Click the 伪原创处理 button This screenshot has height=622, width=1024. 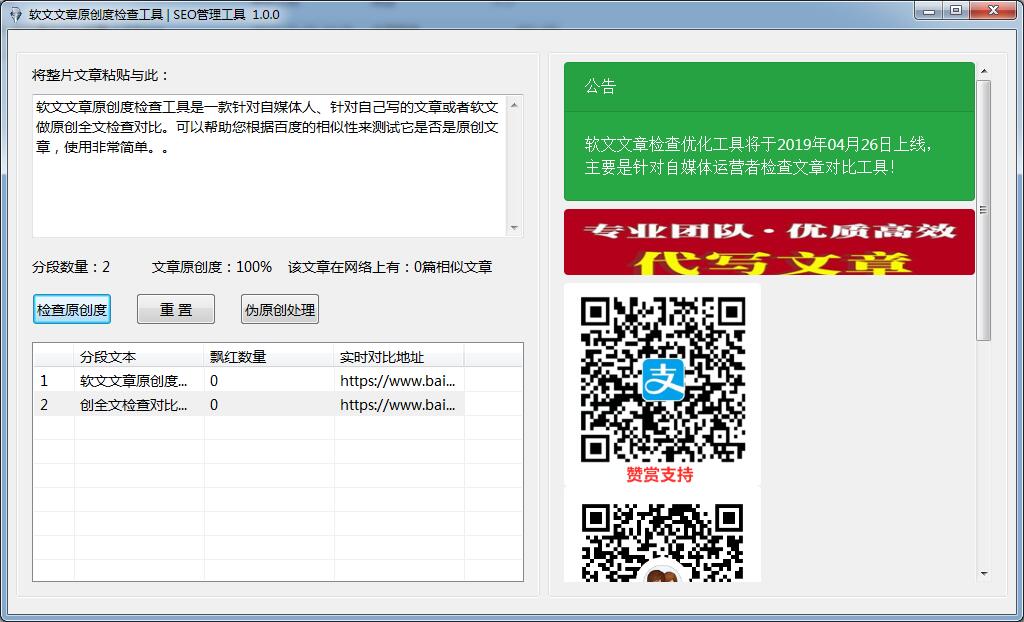tap(280, 309)
